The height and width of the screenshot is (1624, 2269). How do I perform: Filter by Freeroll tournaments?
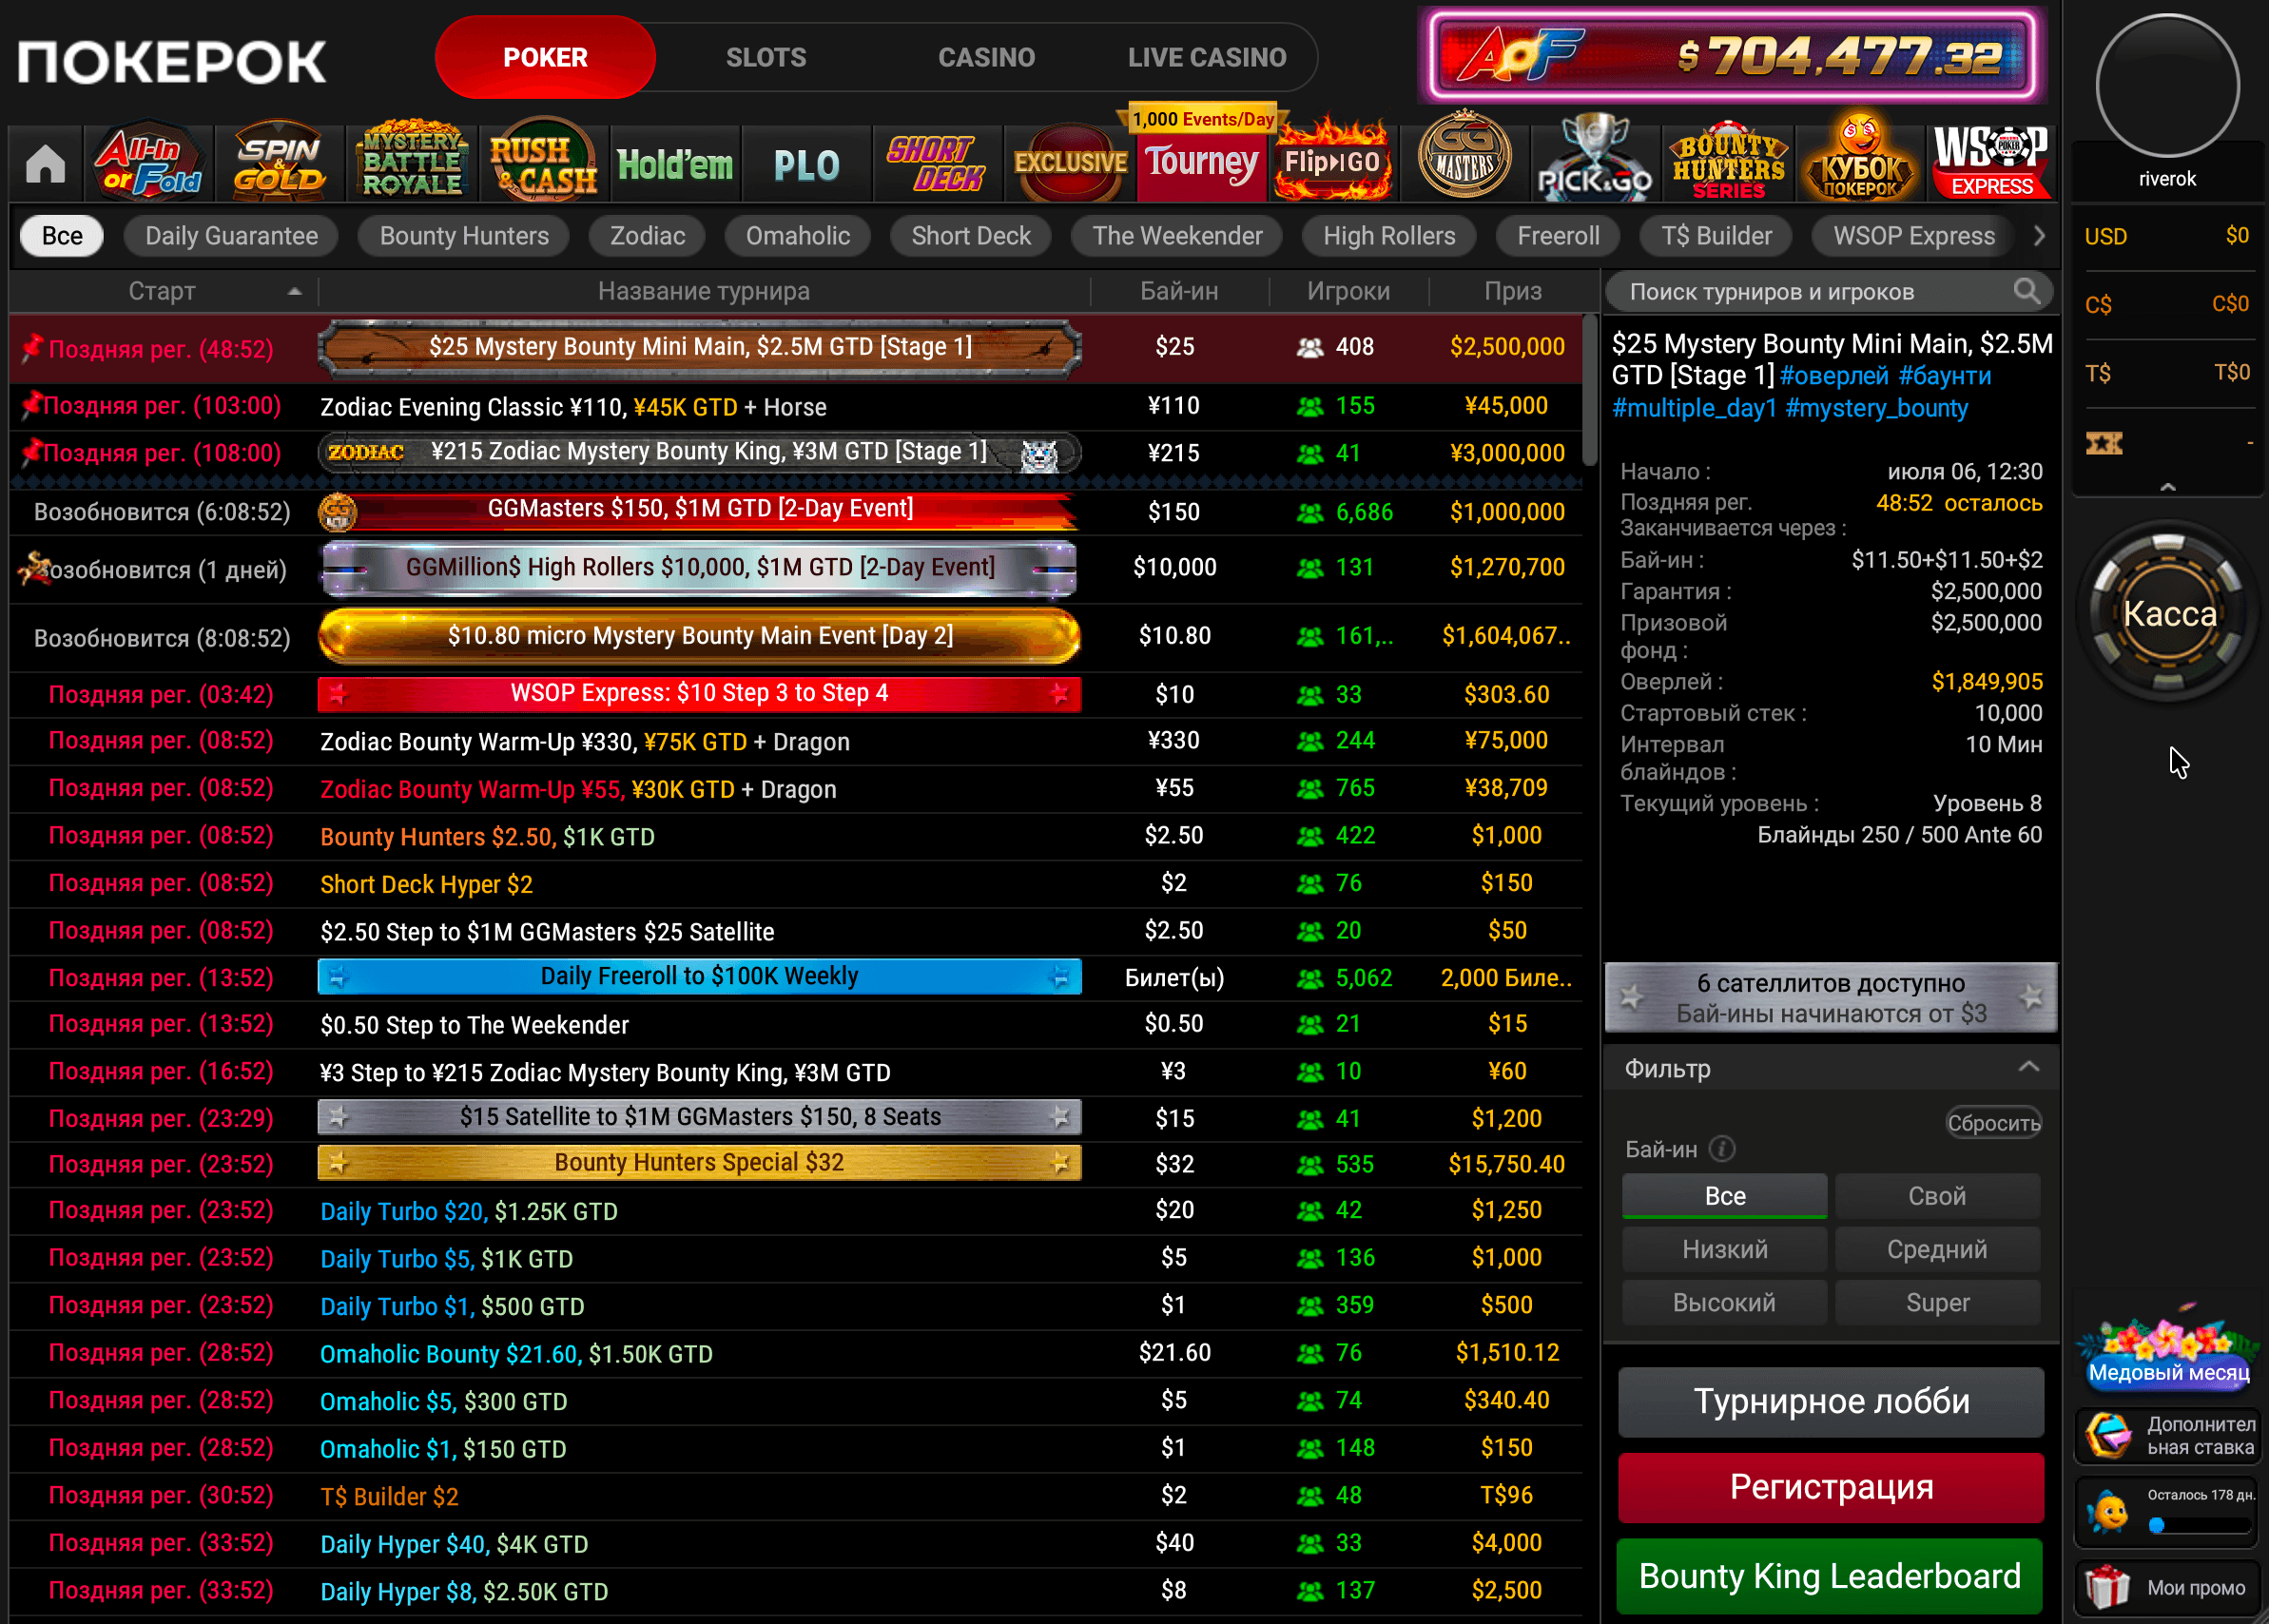[x=1558, y=236]
